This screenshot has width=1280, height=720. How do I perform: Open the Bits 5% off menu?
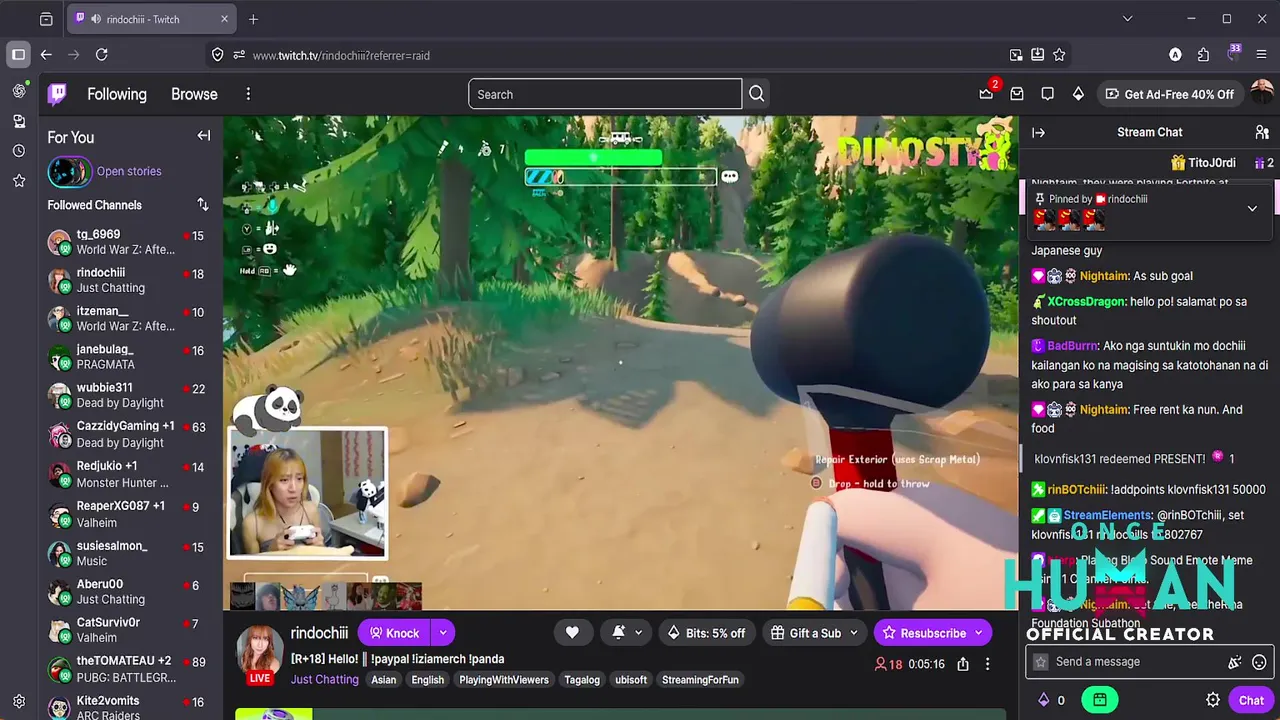[x=707, y=633]
